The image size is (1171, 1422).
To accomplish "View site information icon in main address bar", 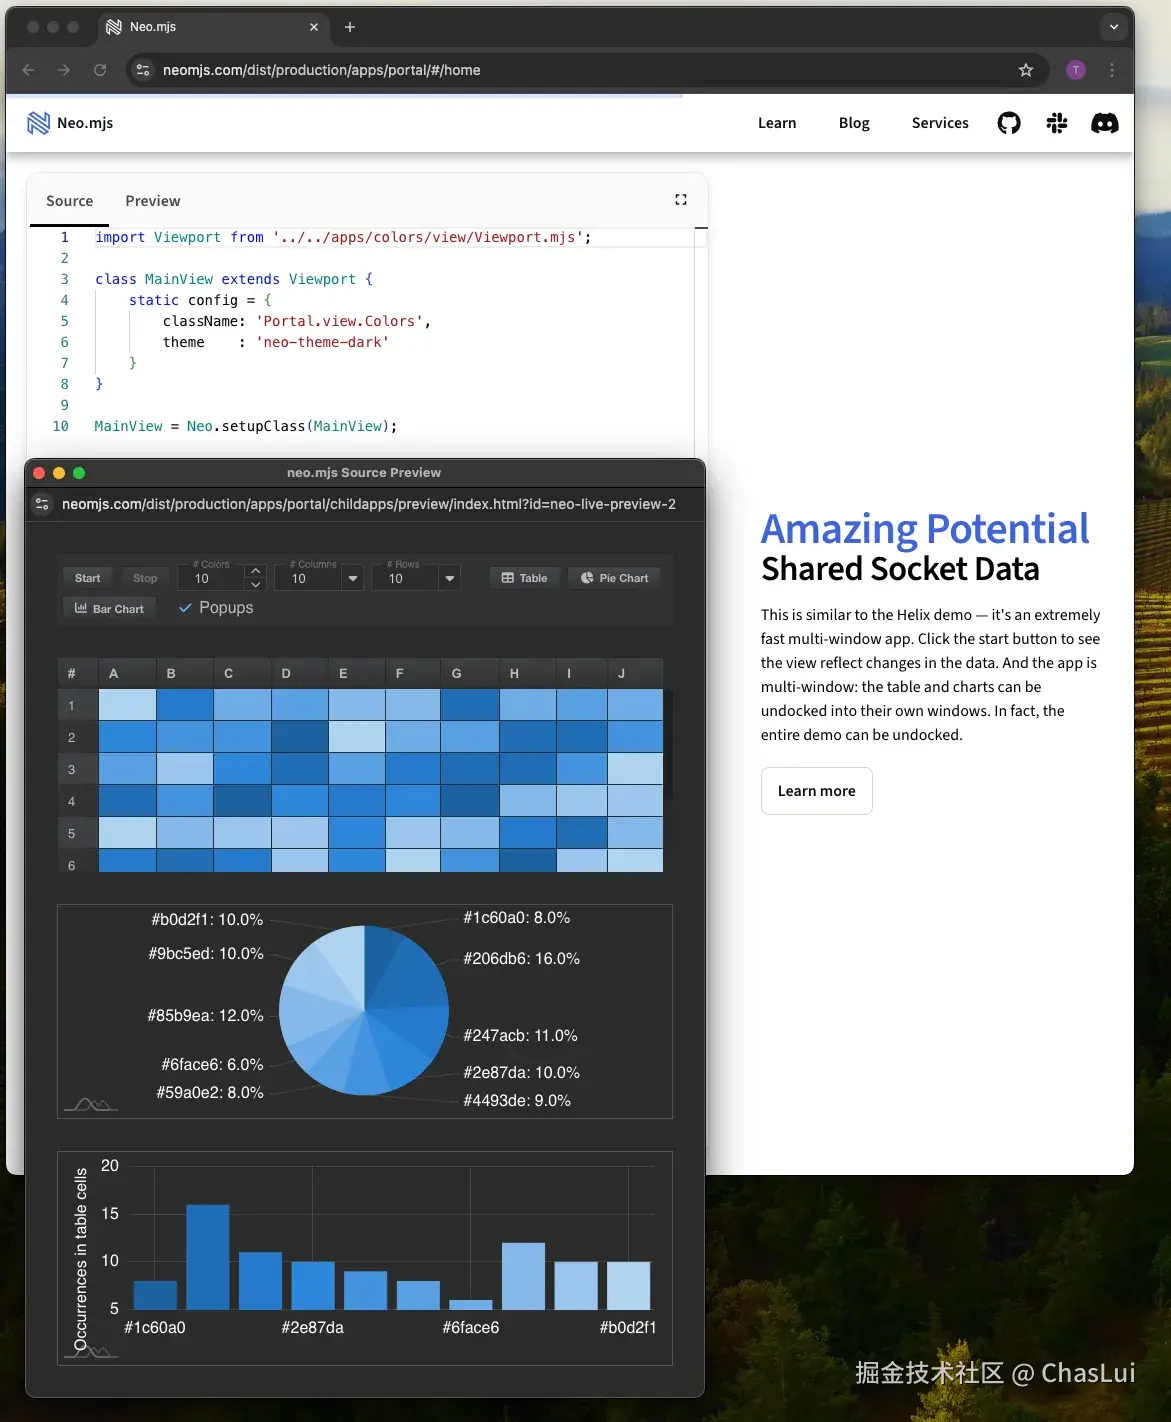I will pyautogui.click(x=143, y=70).
